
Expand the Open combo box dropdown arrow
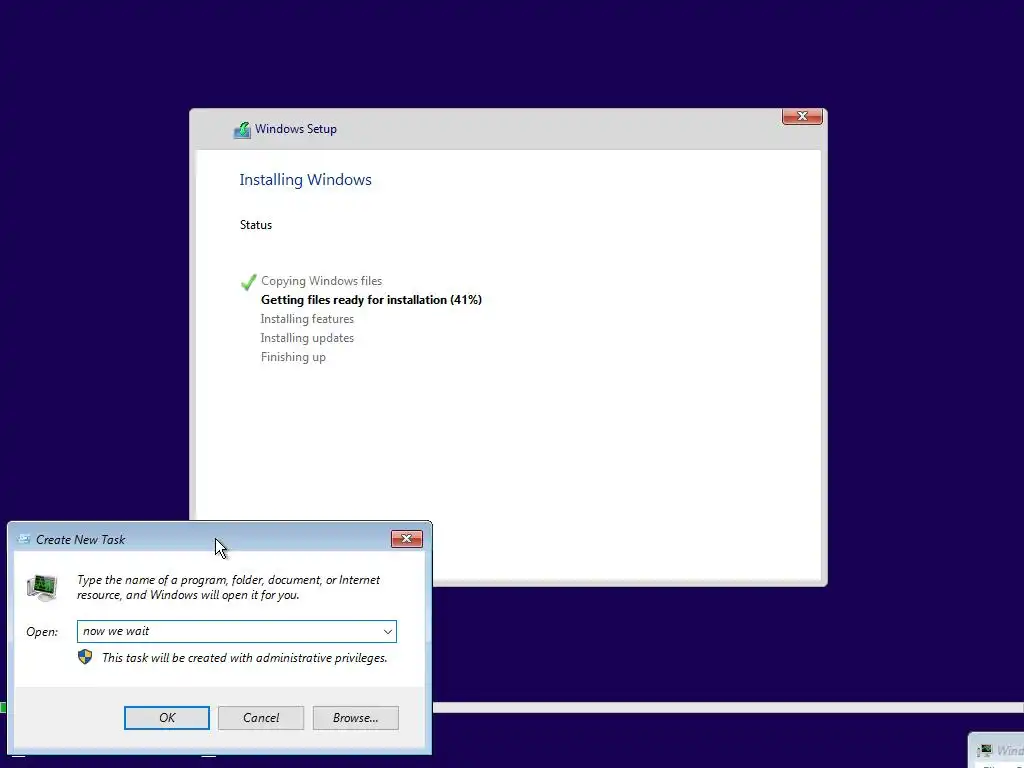coord(387,632)
